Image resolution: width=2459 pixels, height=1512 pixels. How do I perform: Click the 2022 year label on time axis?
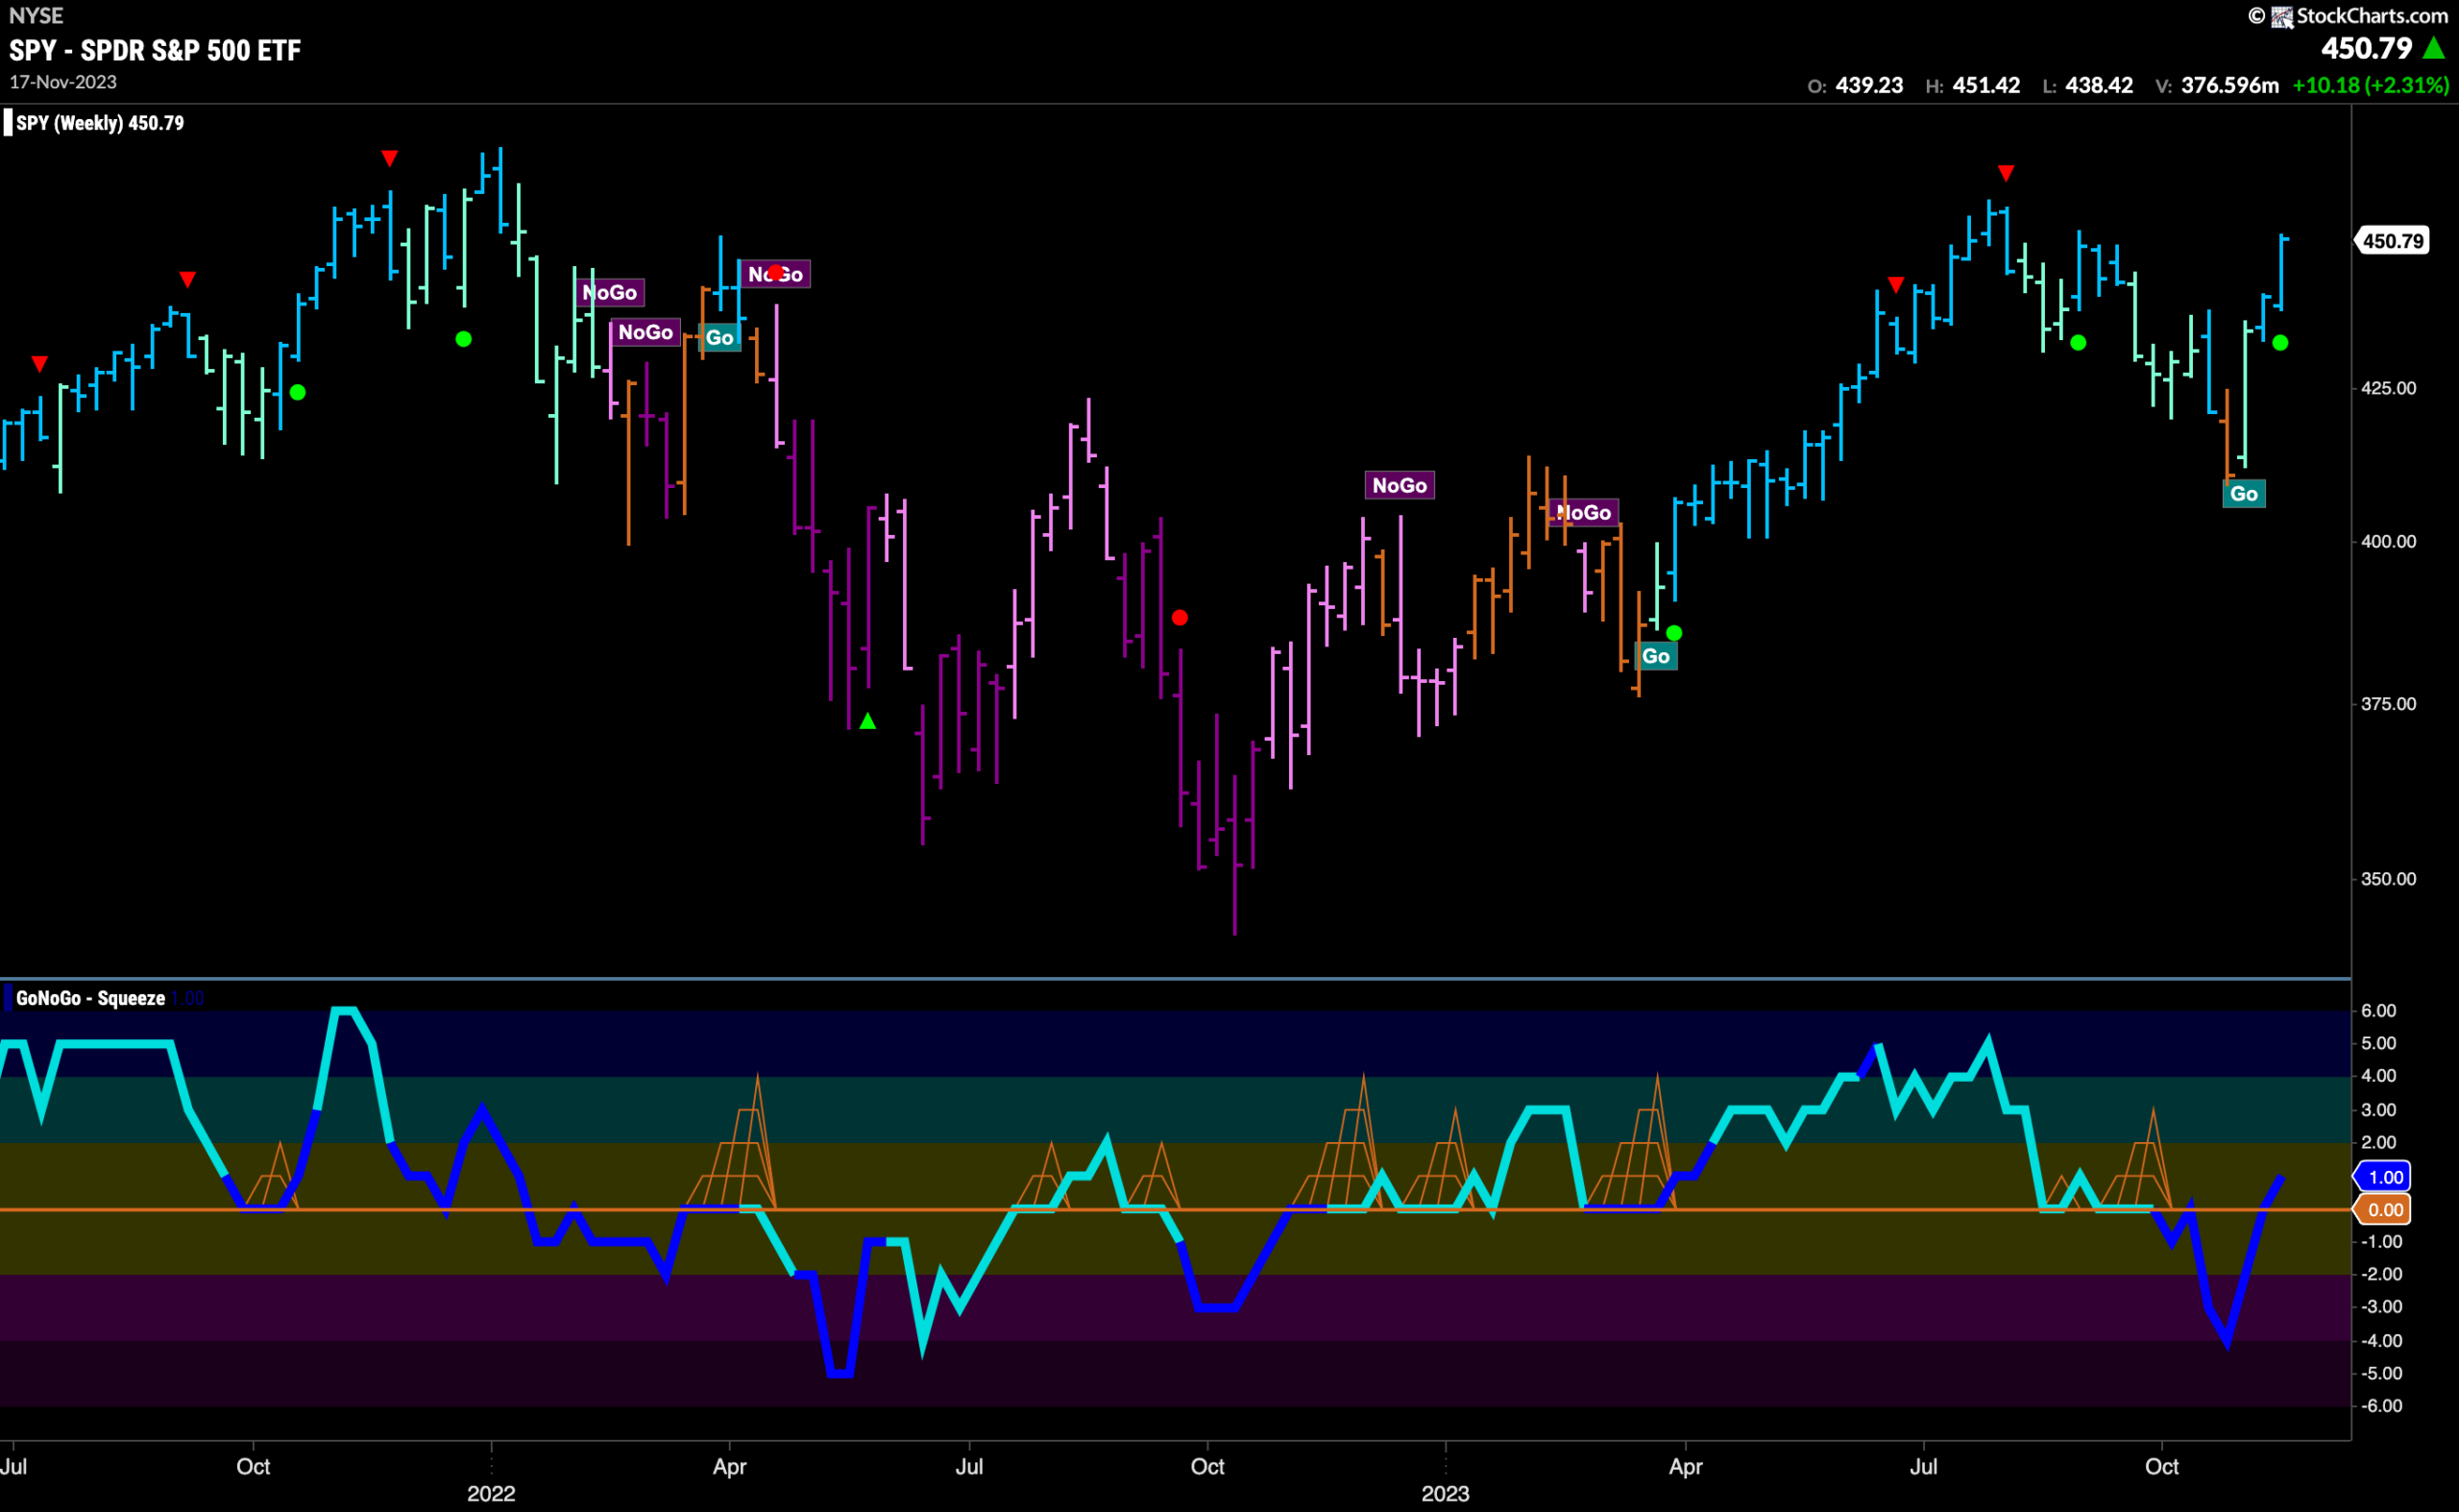click(491, 1493)
